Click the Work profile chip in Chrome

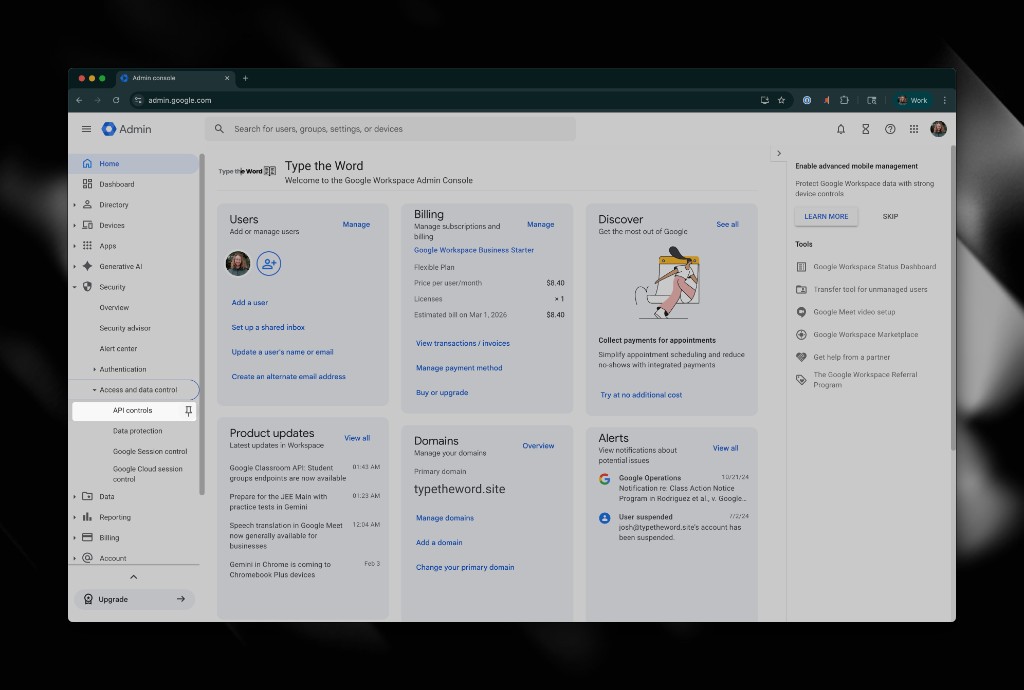(912, 101)
